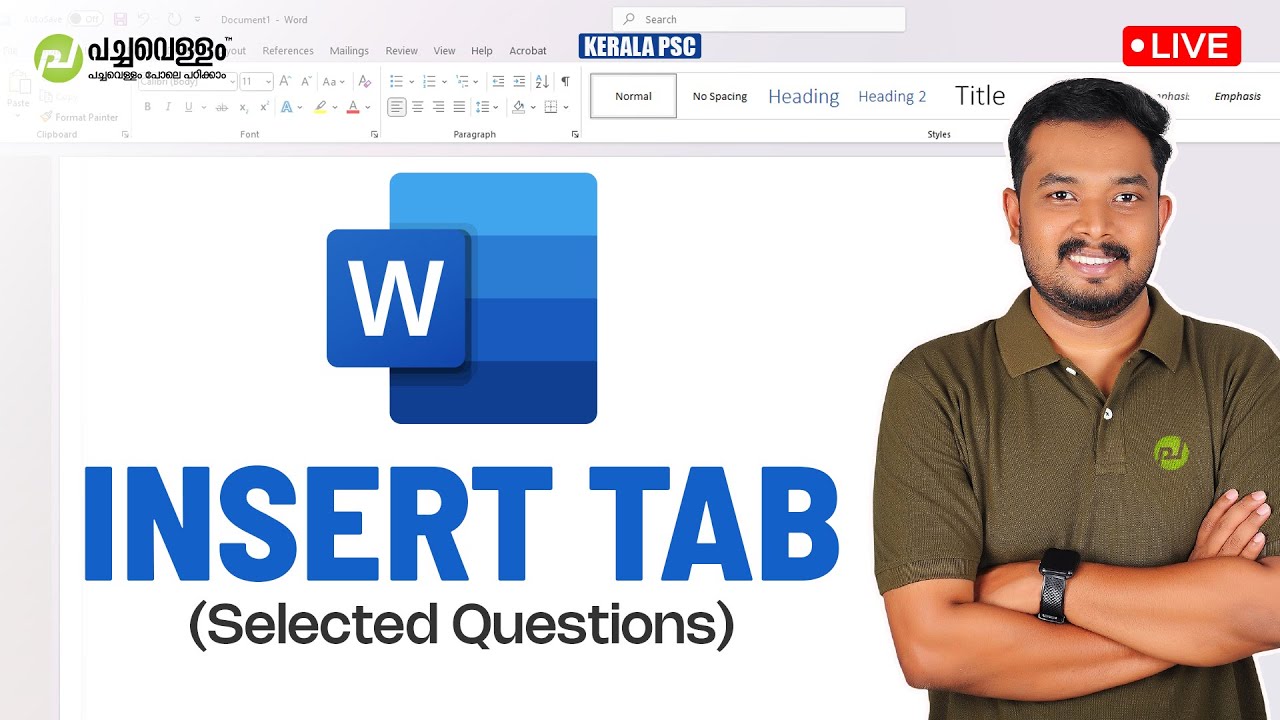Open the font size combo box
Screen dimensions: 1280x720
[257, 82]
